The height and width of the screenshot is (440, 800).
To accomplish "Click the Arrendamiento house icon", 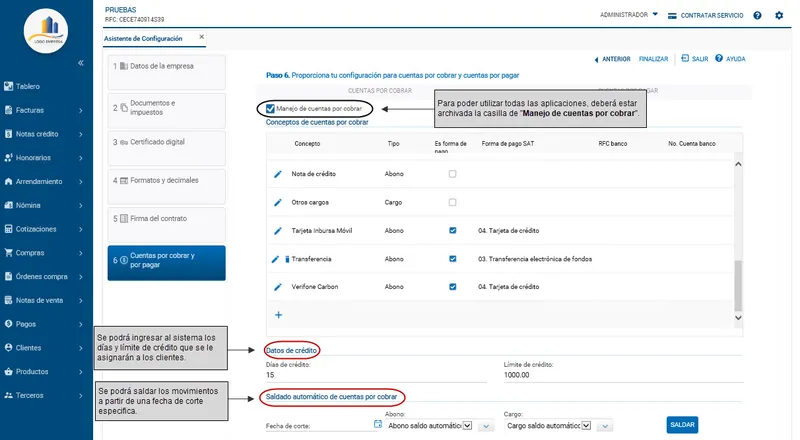I will coord(8,181).
